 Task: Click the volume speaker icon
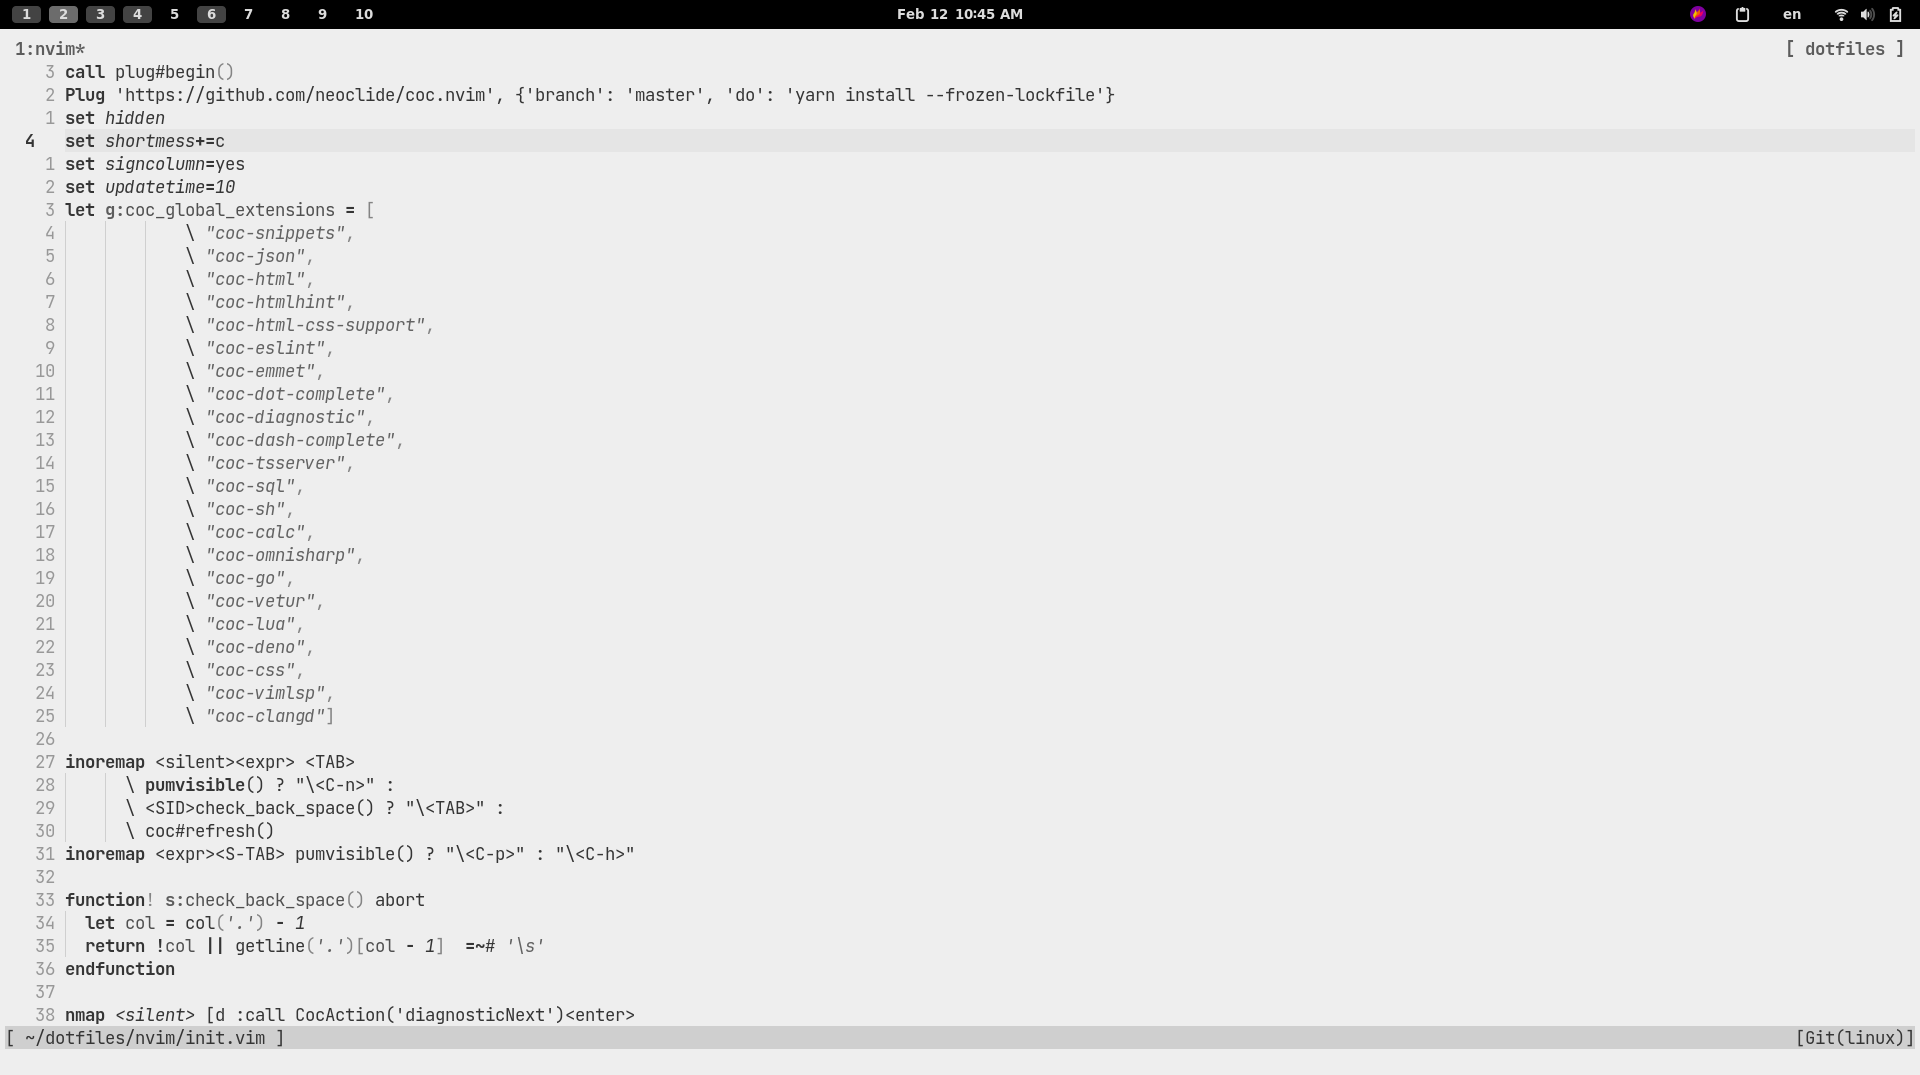(x=1867, y=14)
